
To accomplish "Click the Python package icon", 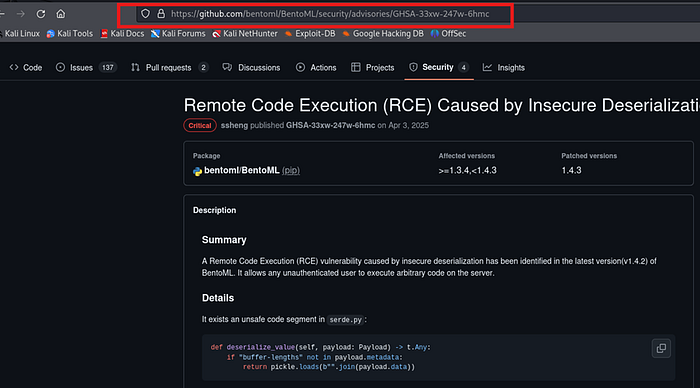I will (x=197, y=171).
